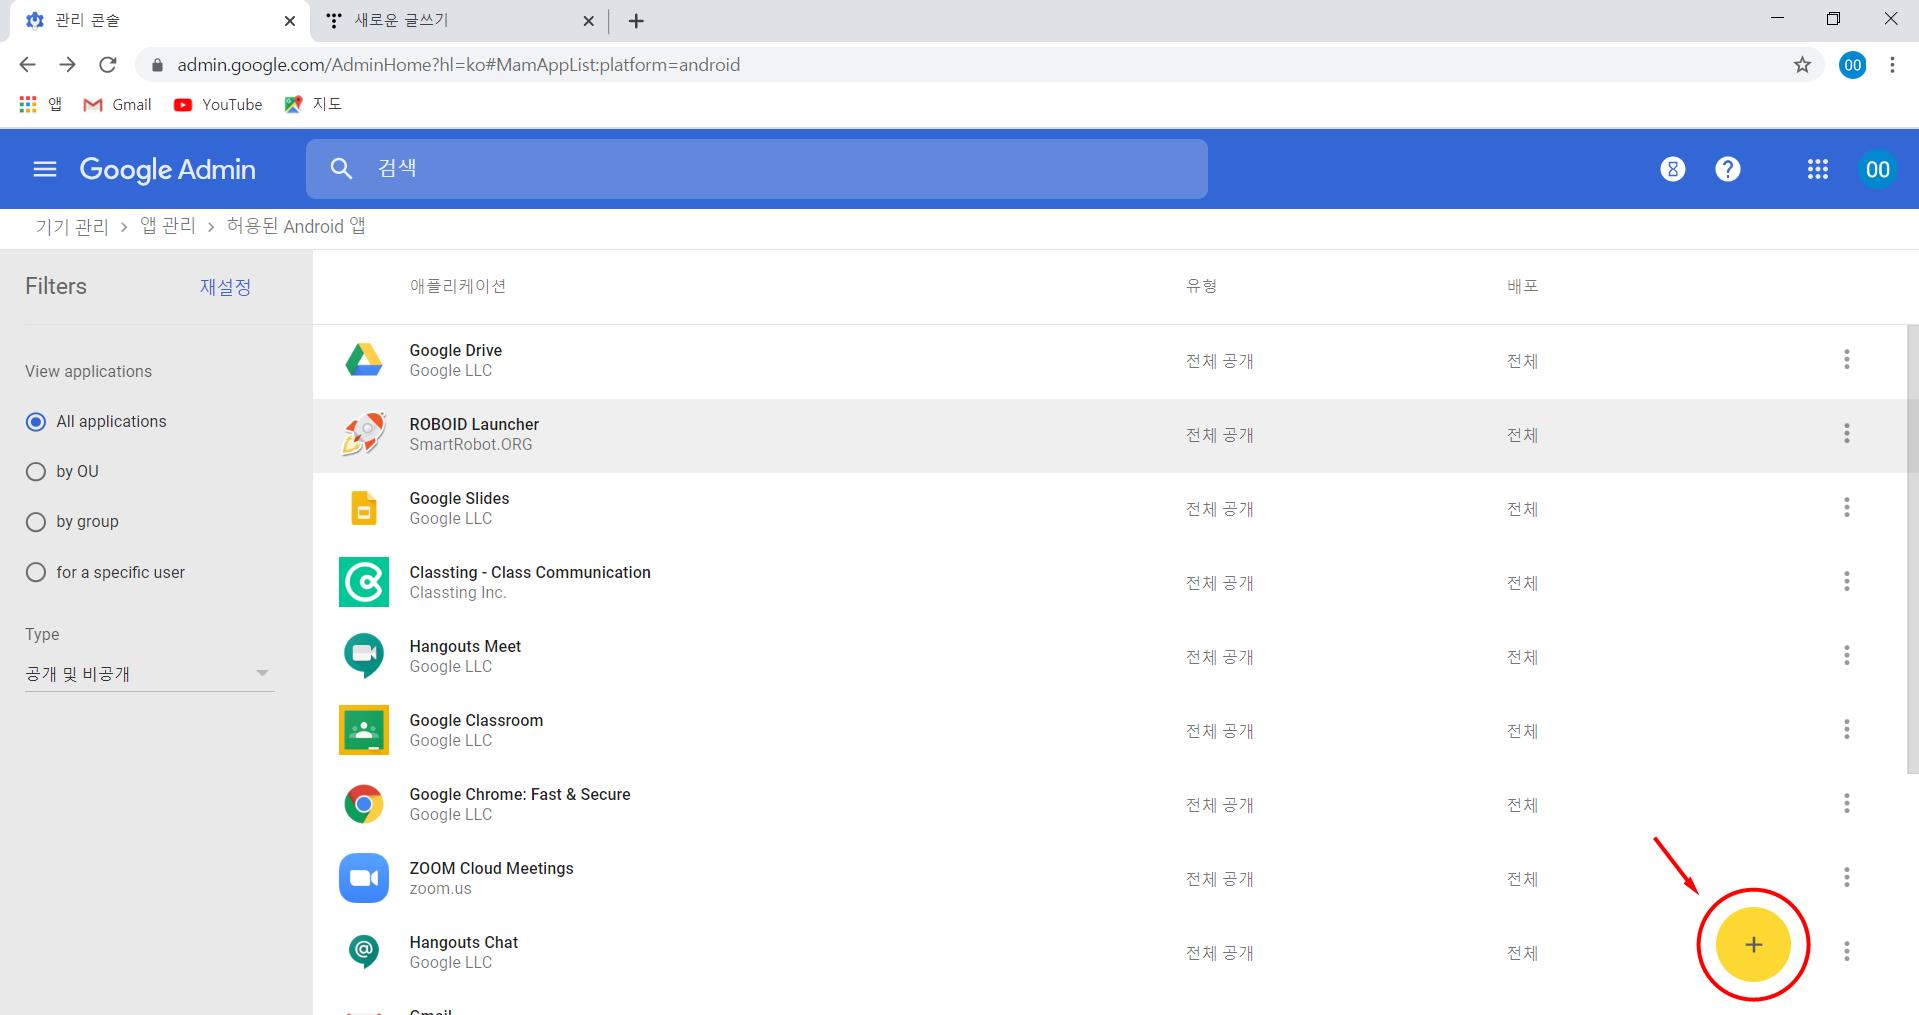Image resolution: width=1919 pixels, height=1015 pixels.
Task: Select by OU radio button
Action: pos(36,472)
